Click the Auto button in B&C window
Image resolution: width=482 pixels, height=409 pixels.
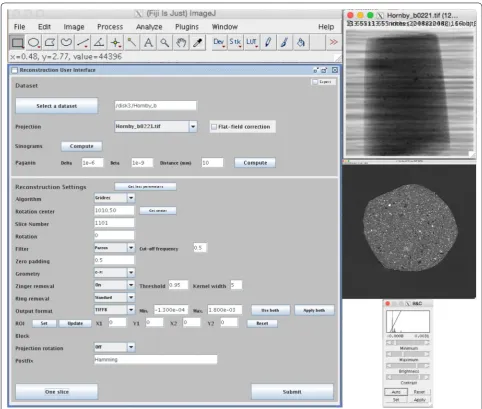pos(396,392)
